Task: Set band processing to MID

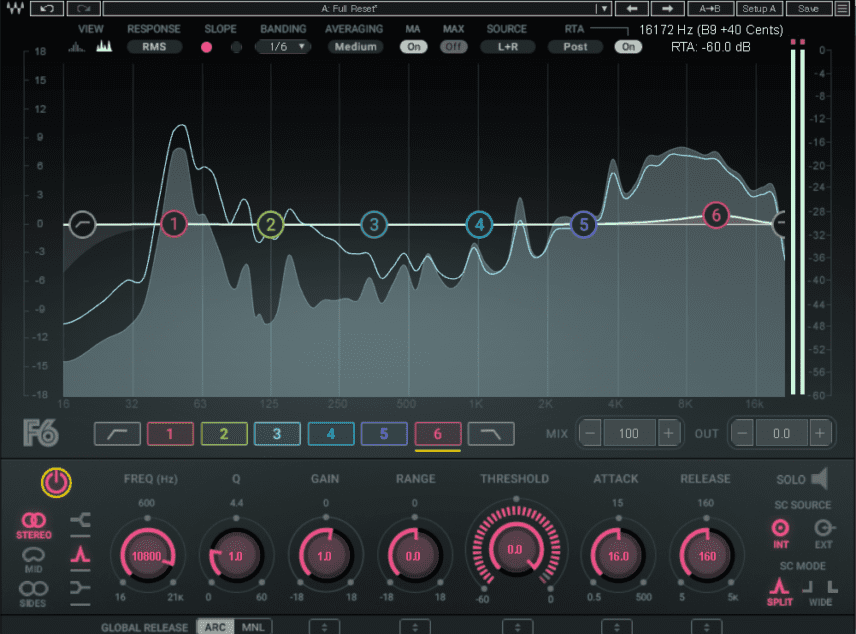Action: [x=33, y=560]
